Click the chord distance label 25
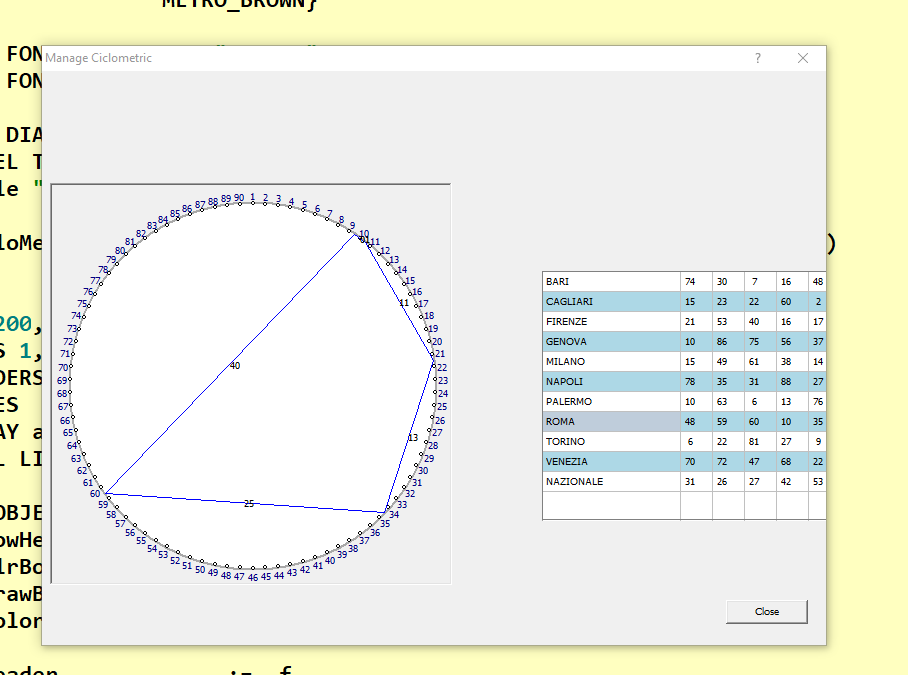 [x=249, y=504]
